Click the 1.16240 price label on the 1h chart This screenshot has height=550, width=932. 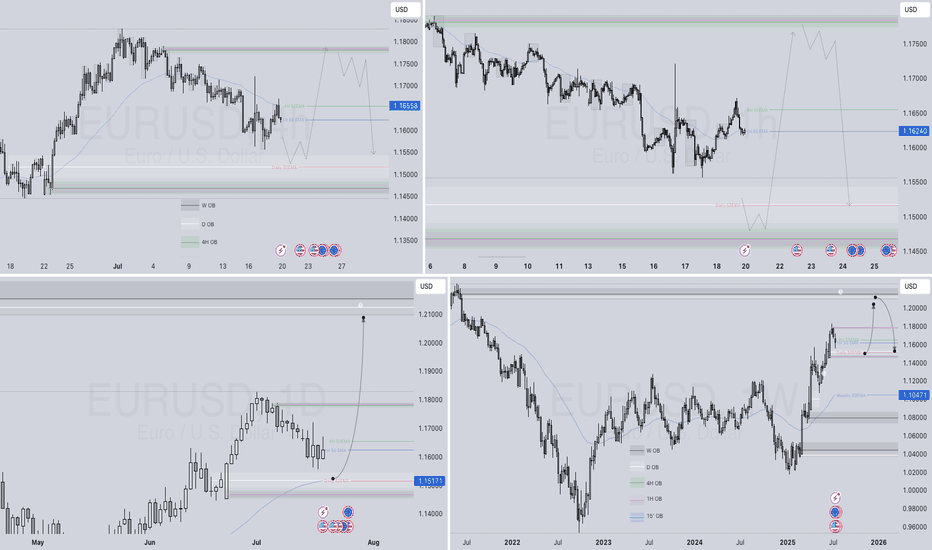pyautogui.click(x=914, y=131)
